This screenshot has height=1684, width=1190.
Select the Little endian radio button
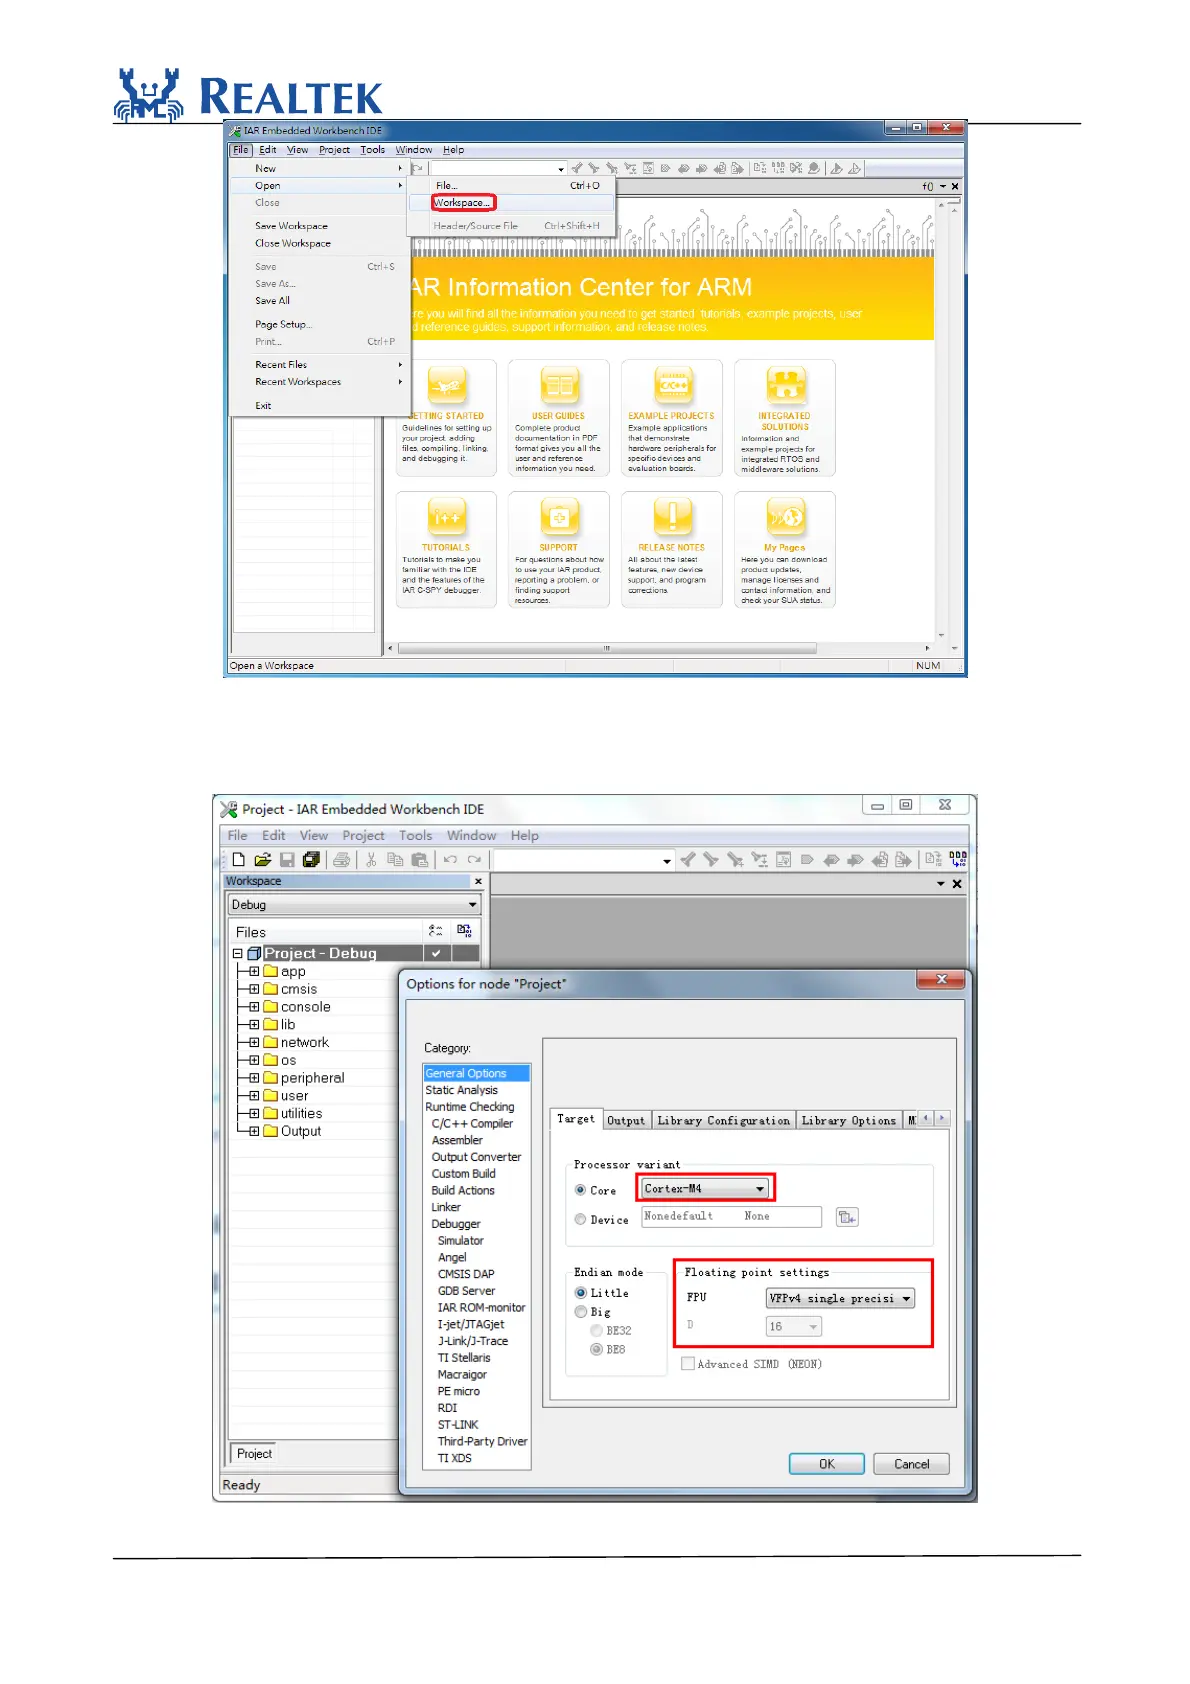[580, 1293]
